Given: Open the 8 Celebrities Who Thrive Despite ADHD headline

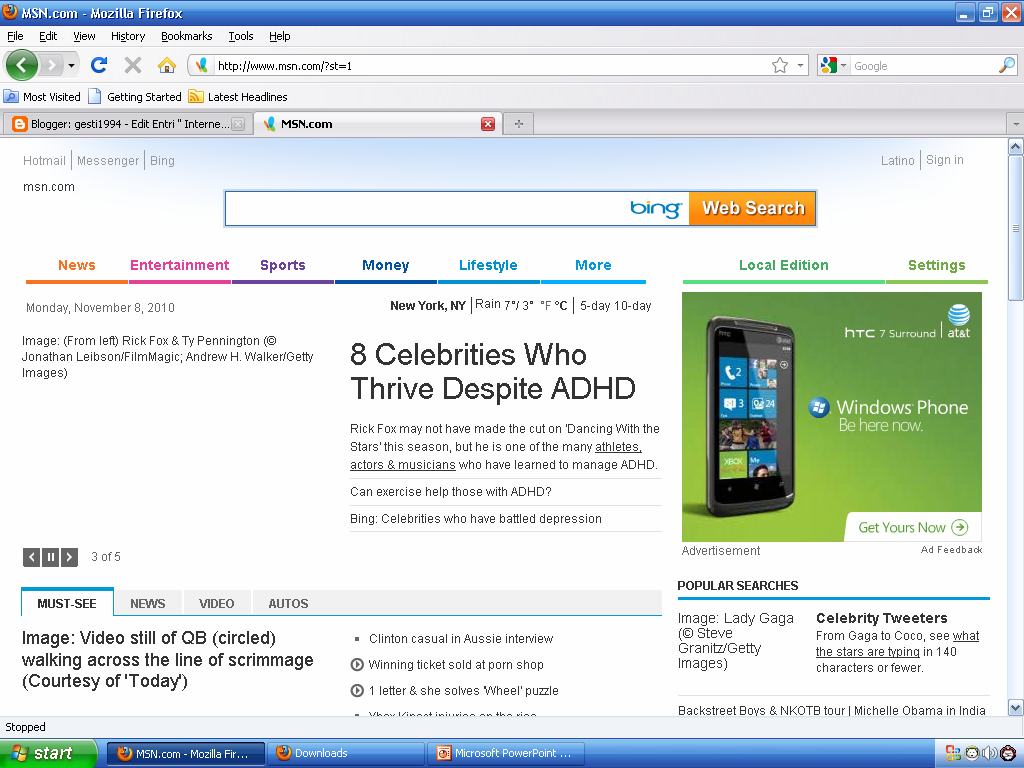Looking at the screenshot, I should click(492, 372).
